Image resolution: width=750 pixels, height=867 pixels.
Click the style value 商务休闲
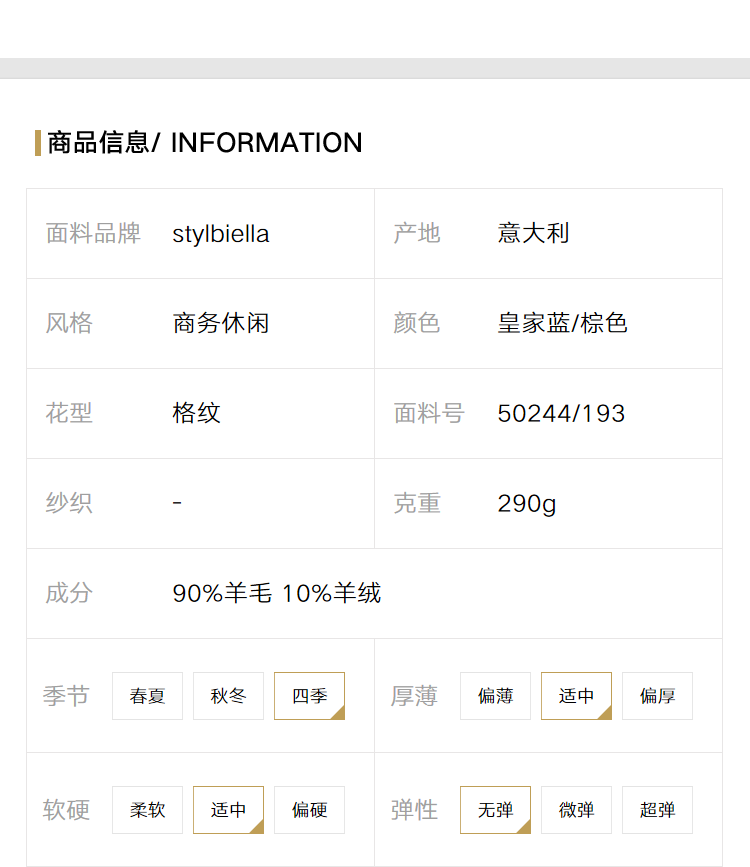point(221,323)
